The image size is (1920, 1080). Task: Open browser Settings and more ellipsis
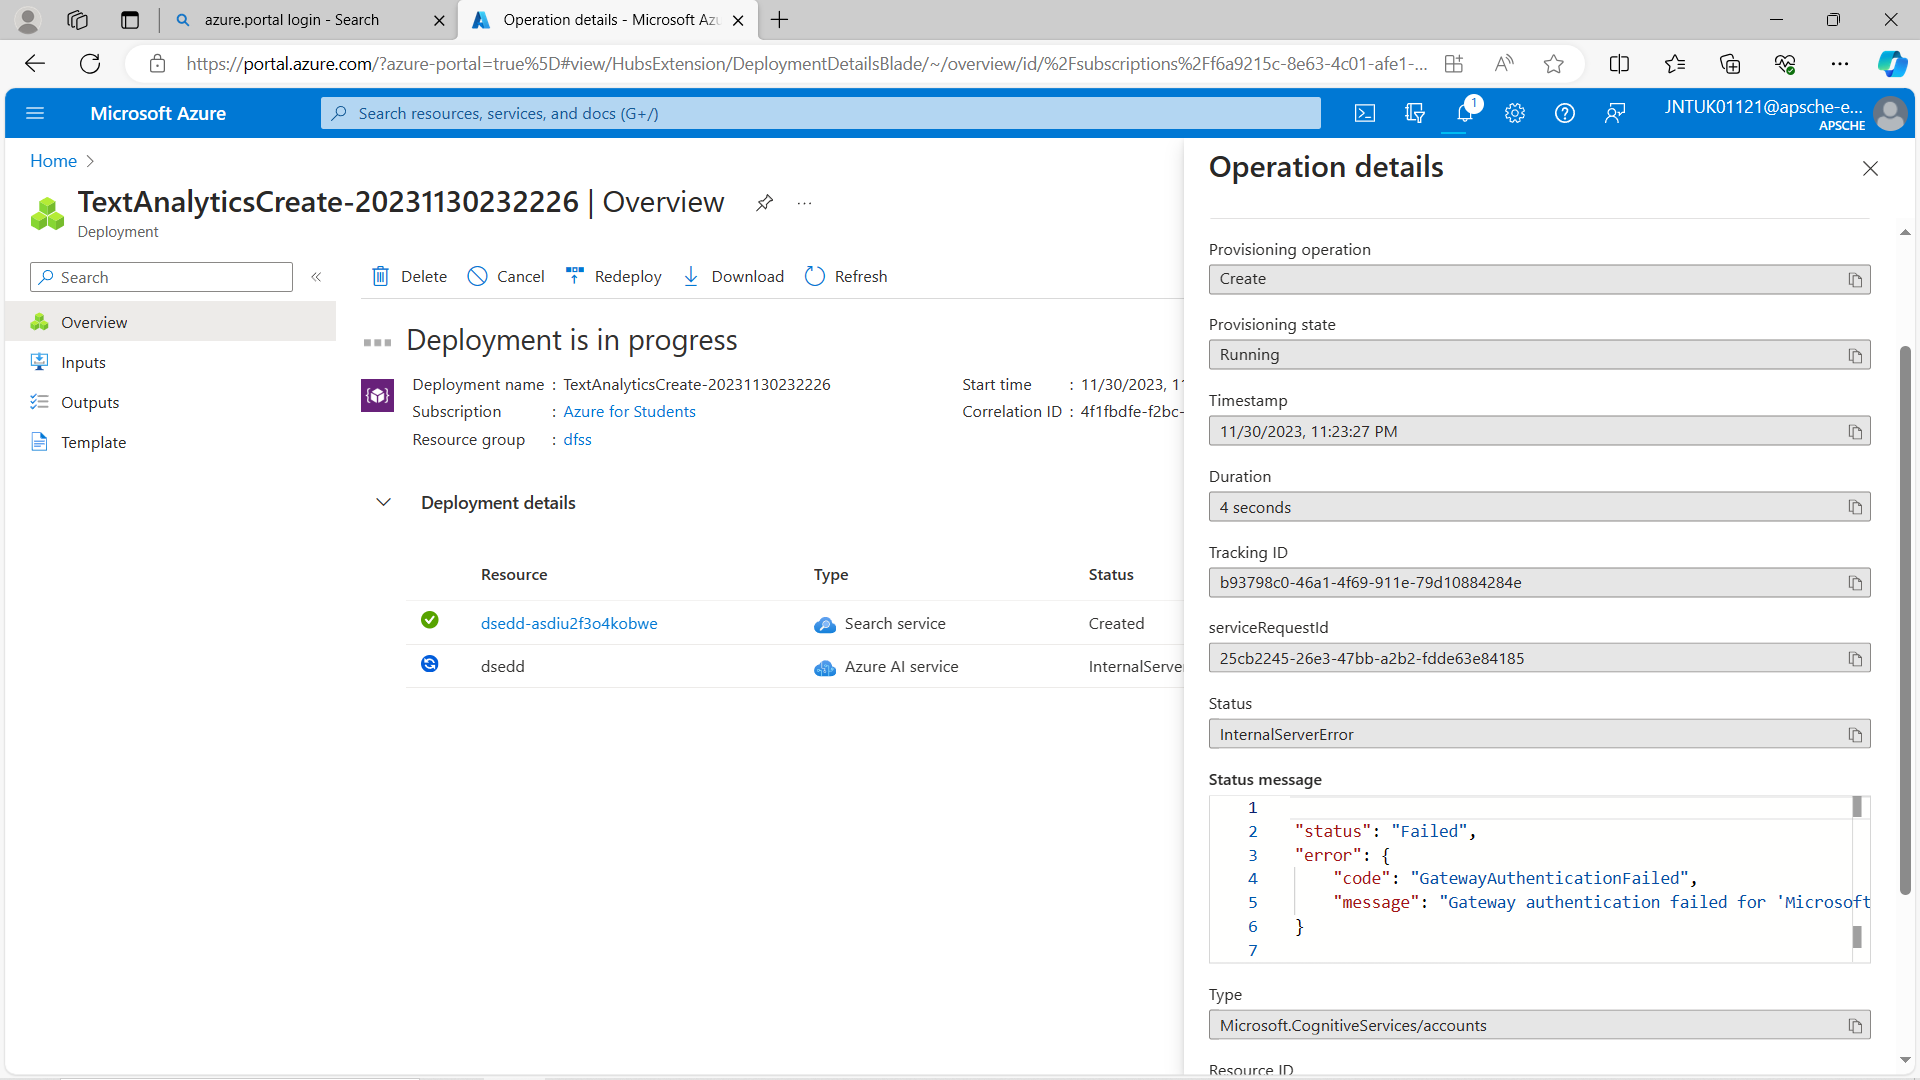[1839, 64]
